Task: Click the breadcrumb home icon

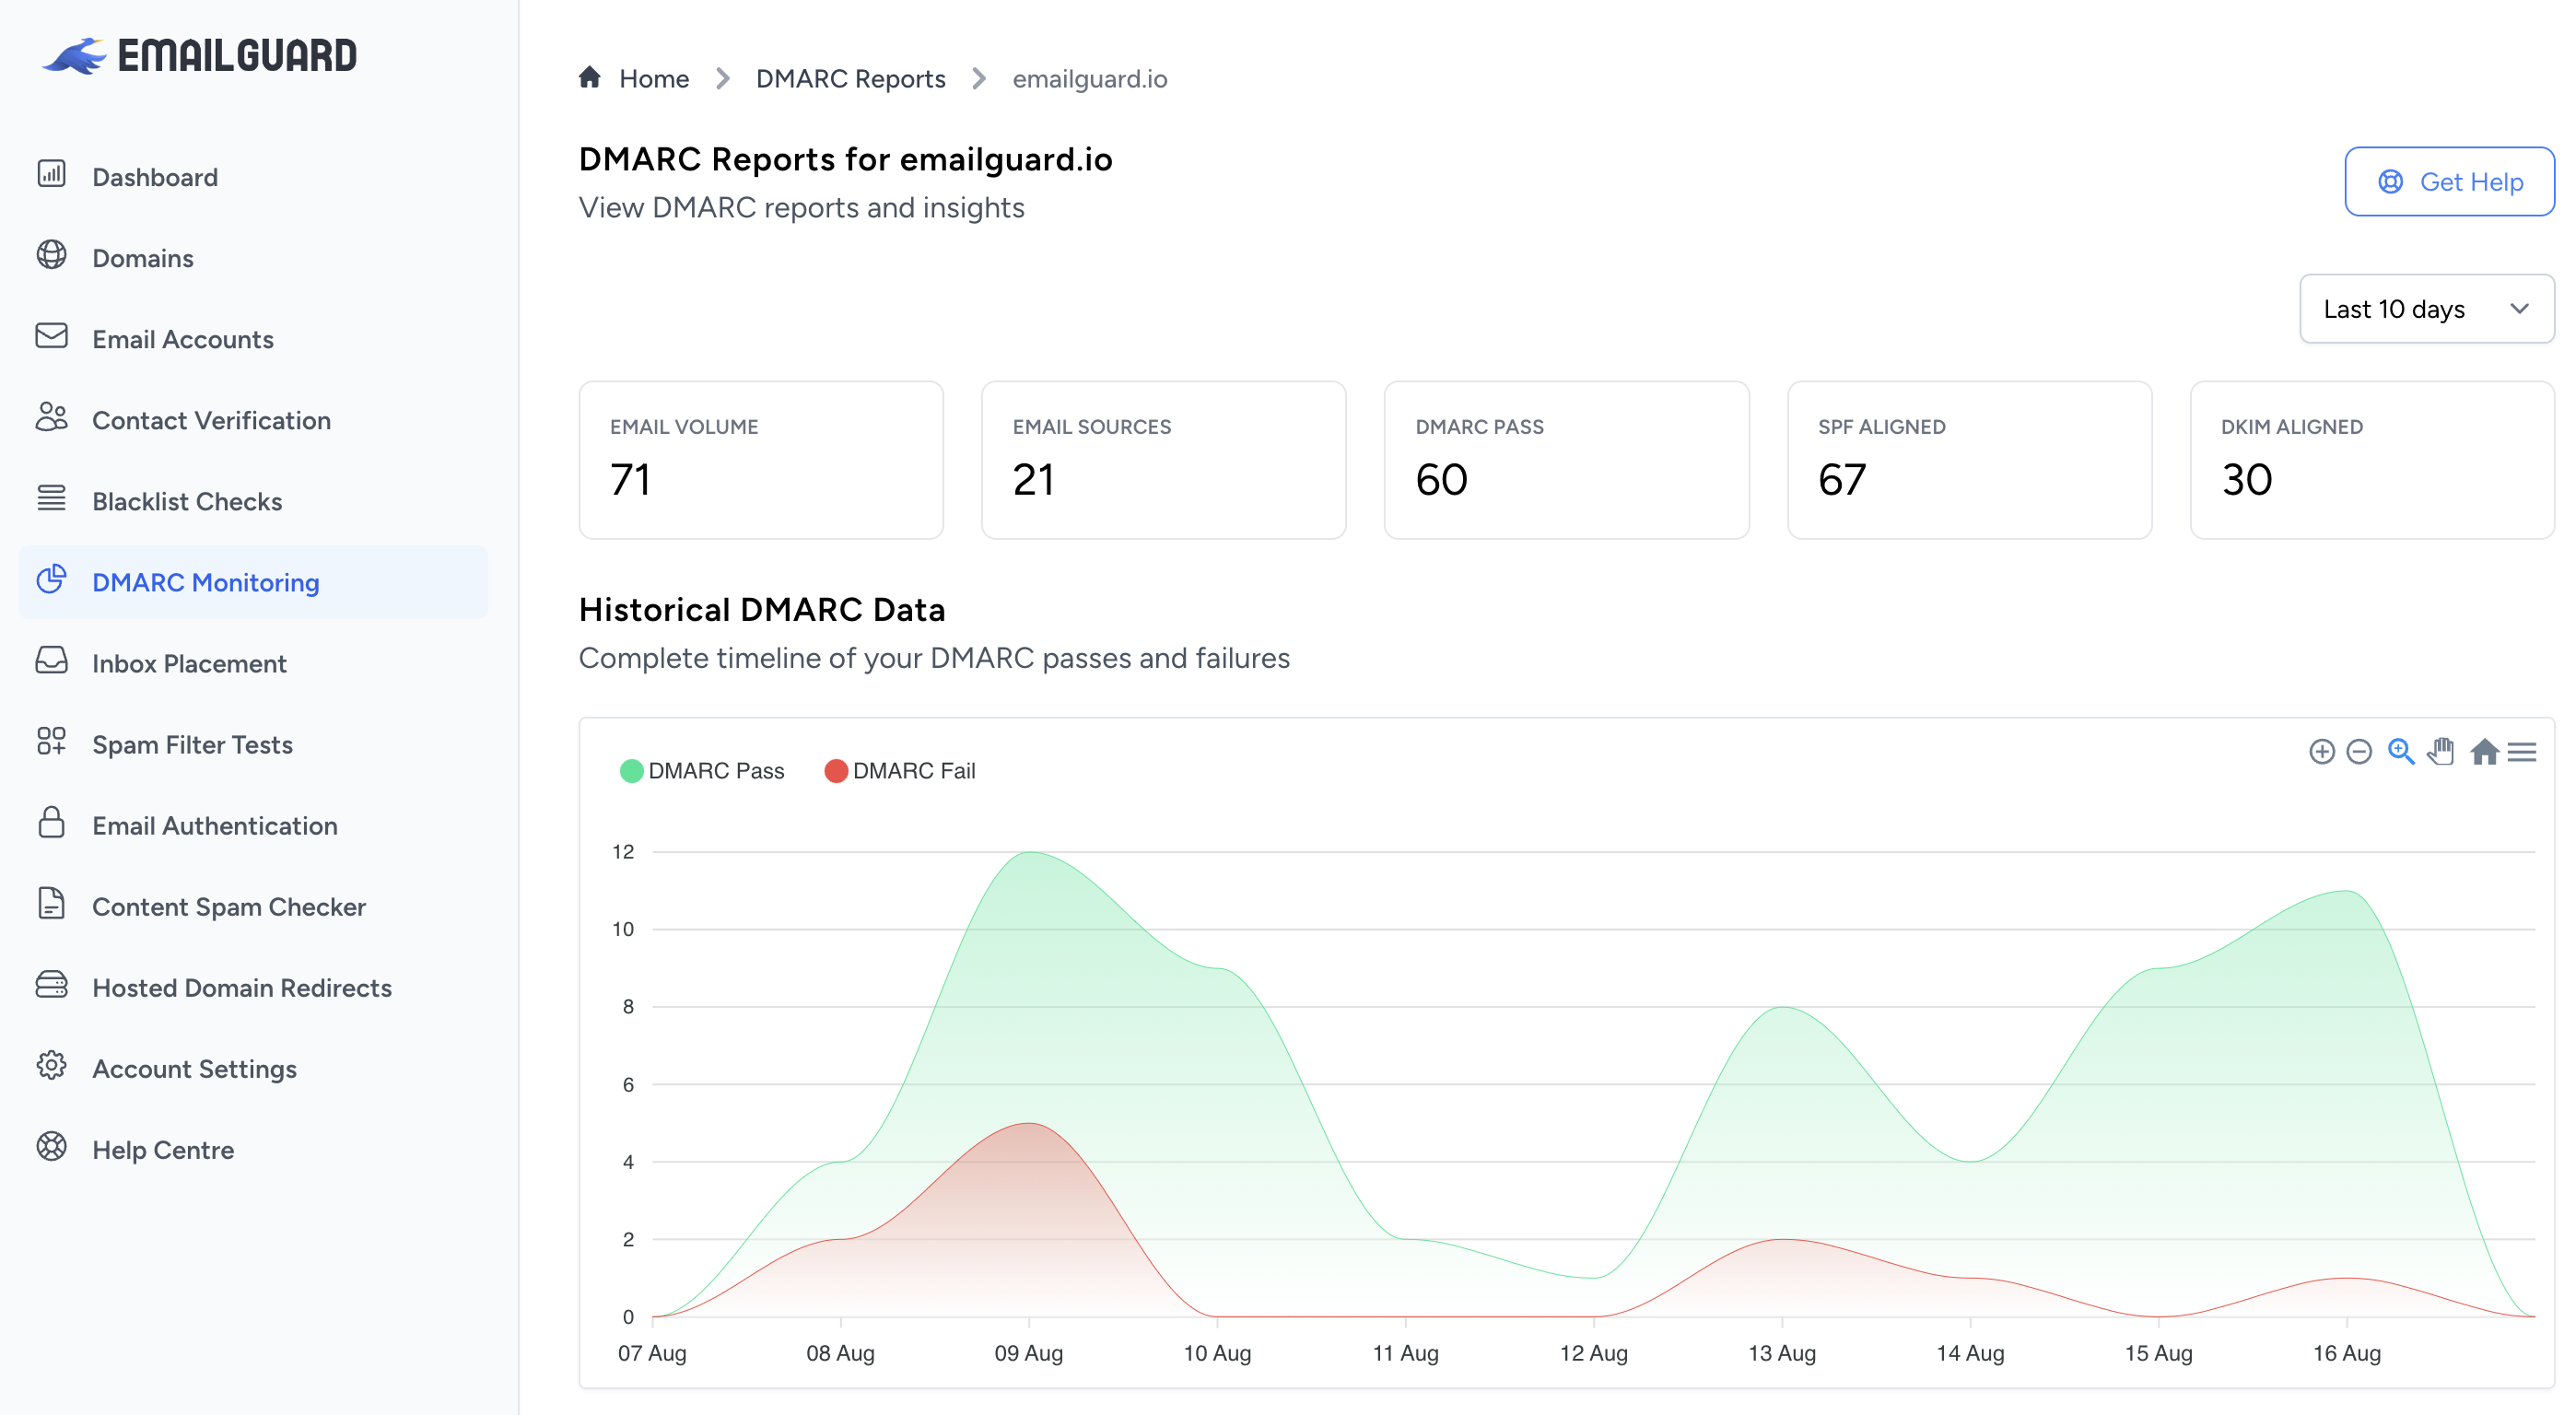Action: (590, 77)
